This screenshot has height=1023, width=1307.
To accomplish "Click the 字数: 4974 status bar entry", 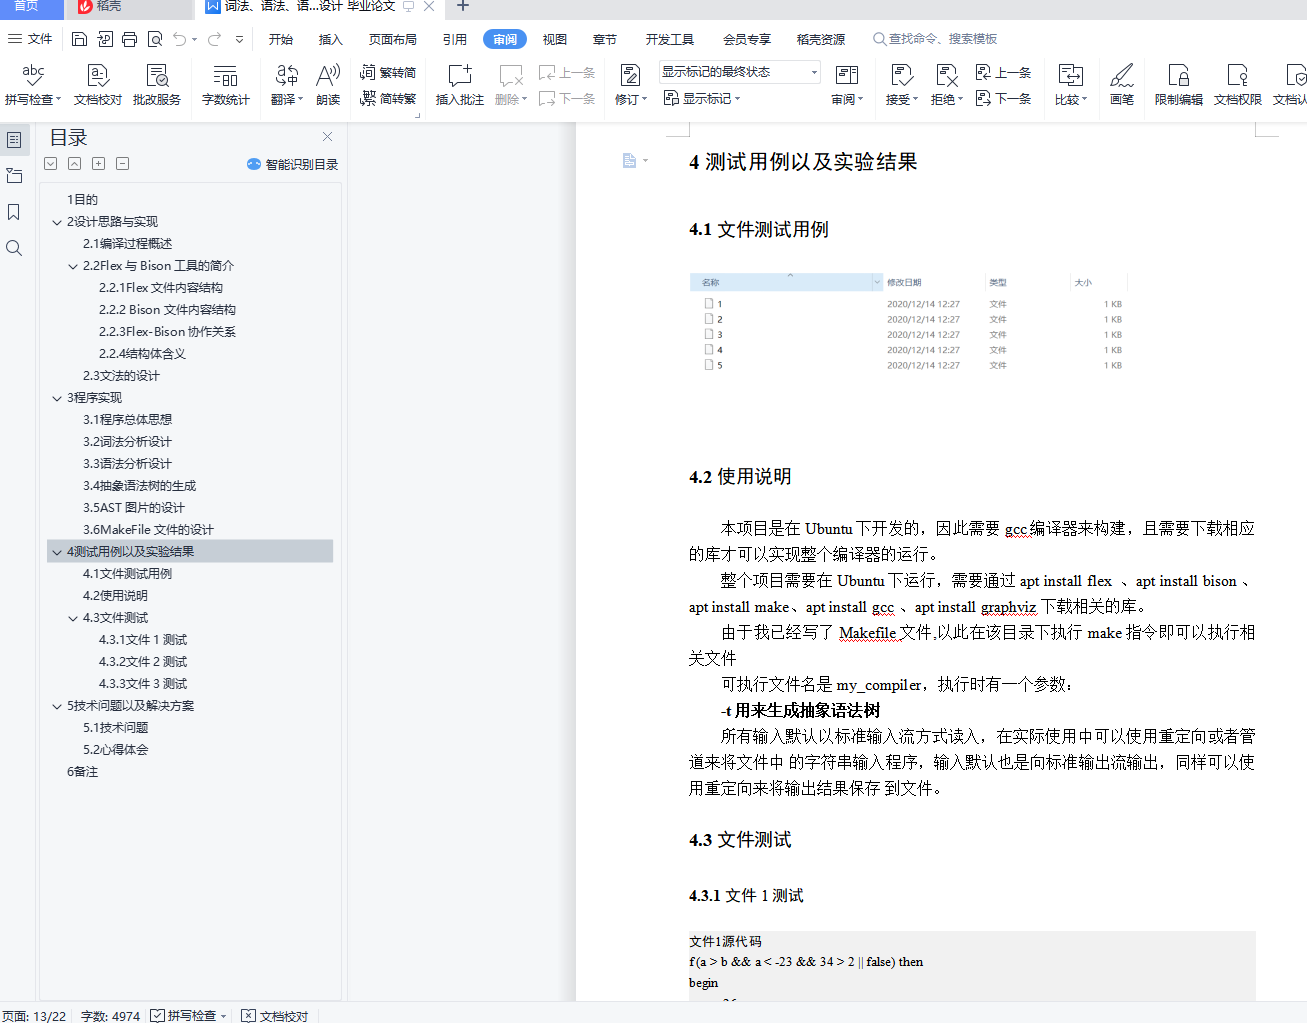I will 110,1015.
